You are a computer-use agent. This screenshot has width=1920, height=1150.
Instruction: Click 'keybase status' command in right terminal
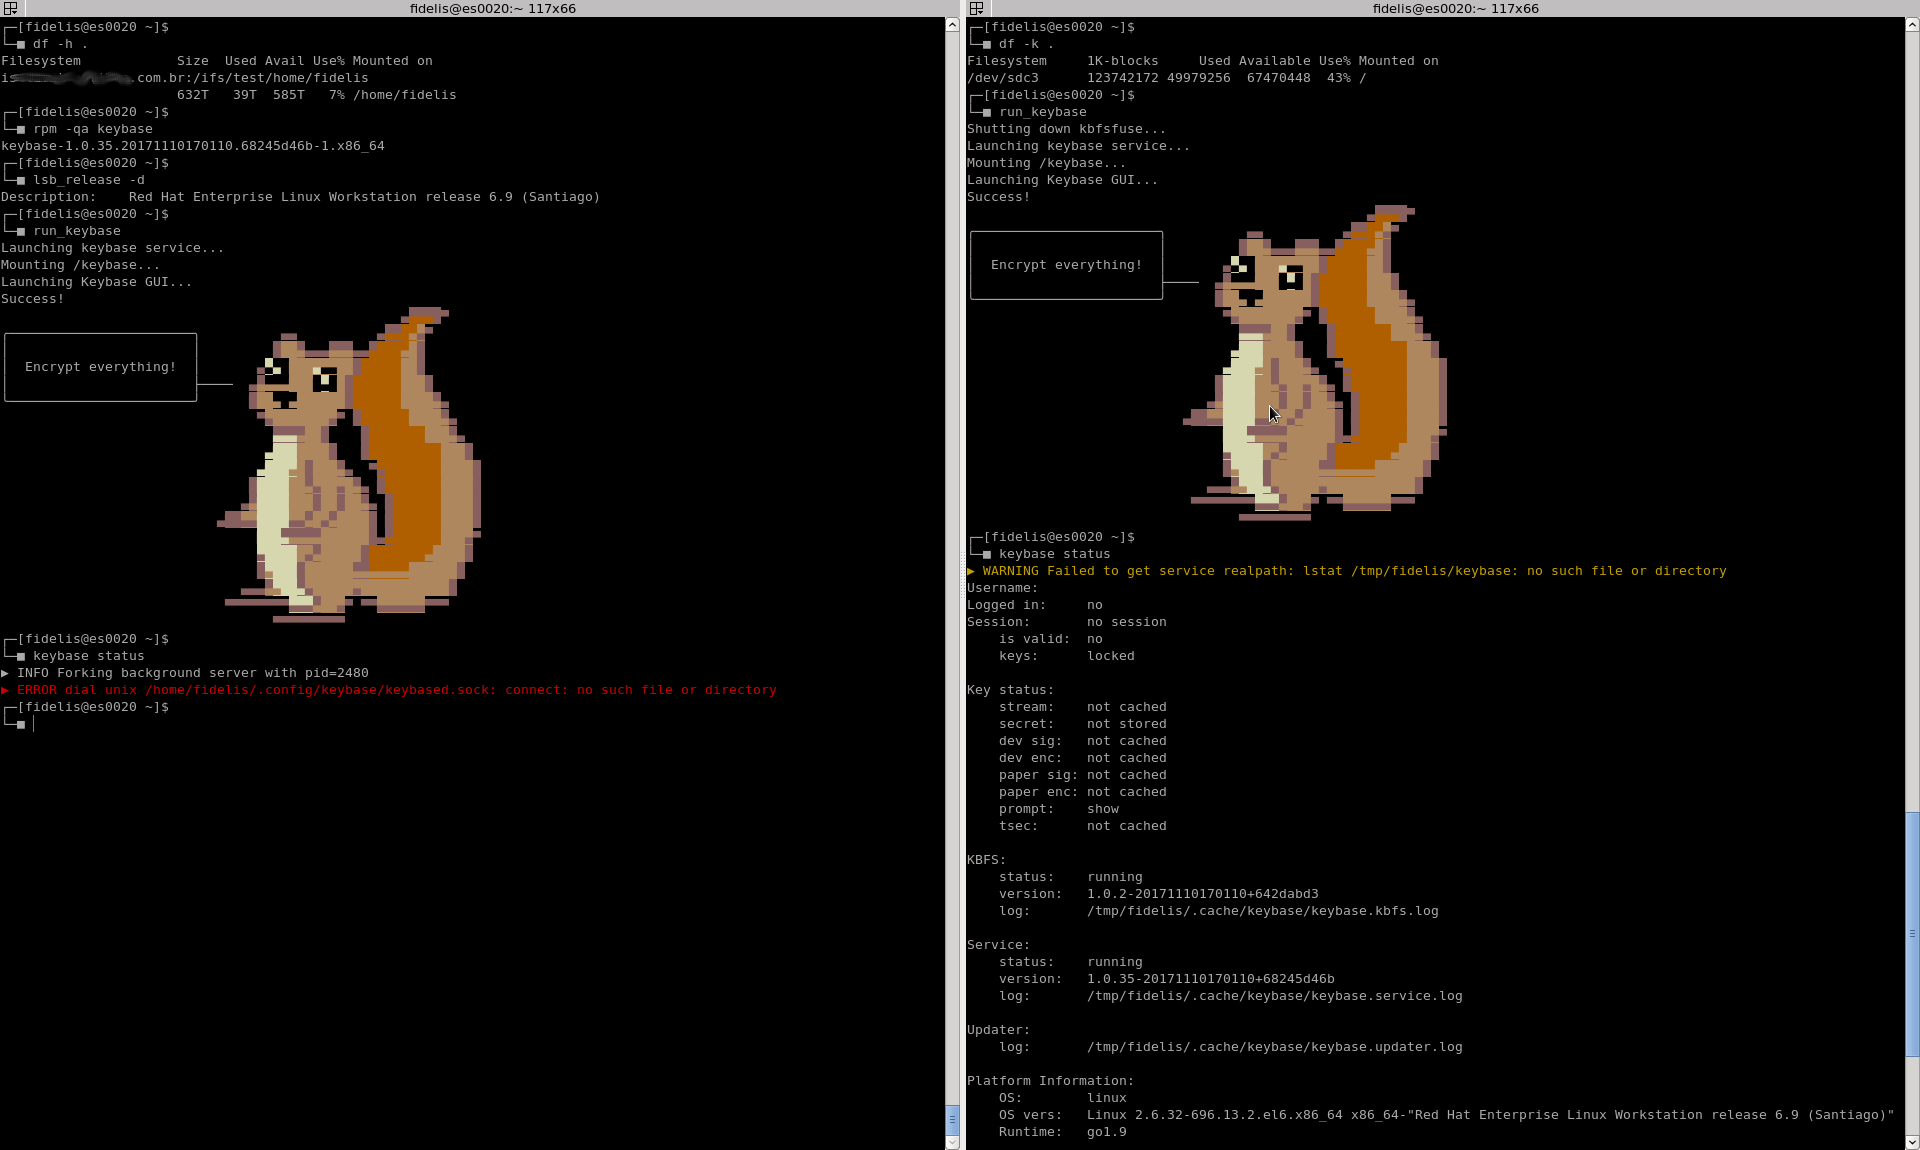pyautogui.click(x=1055, y=554)
